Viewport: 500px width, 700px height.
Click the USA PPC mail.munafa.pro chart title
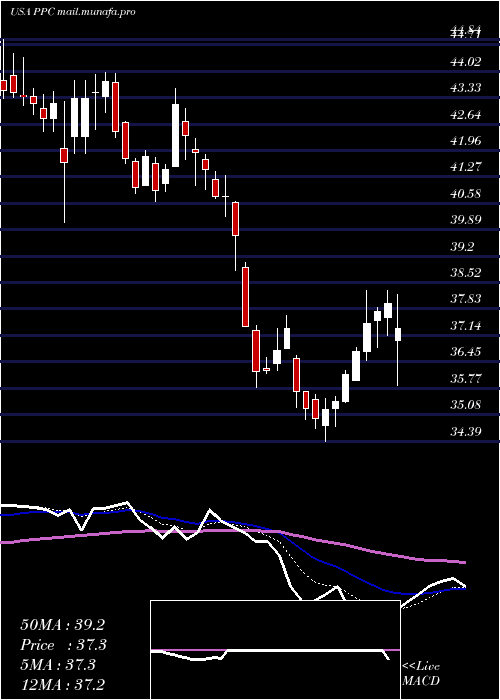pyautogui.click(x=73, y=12)
